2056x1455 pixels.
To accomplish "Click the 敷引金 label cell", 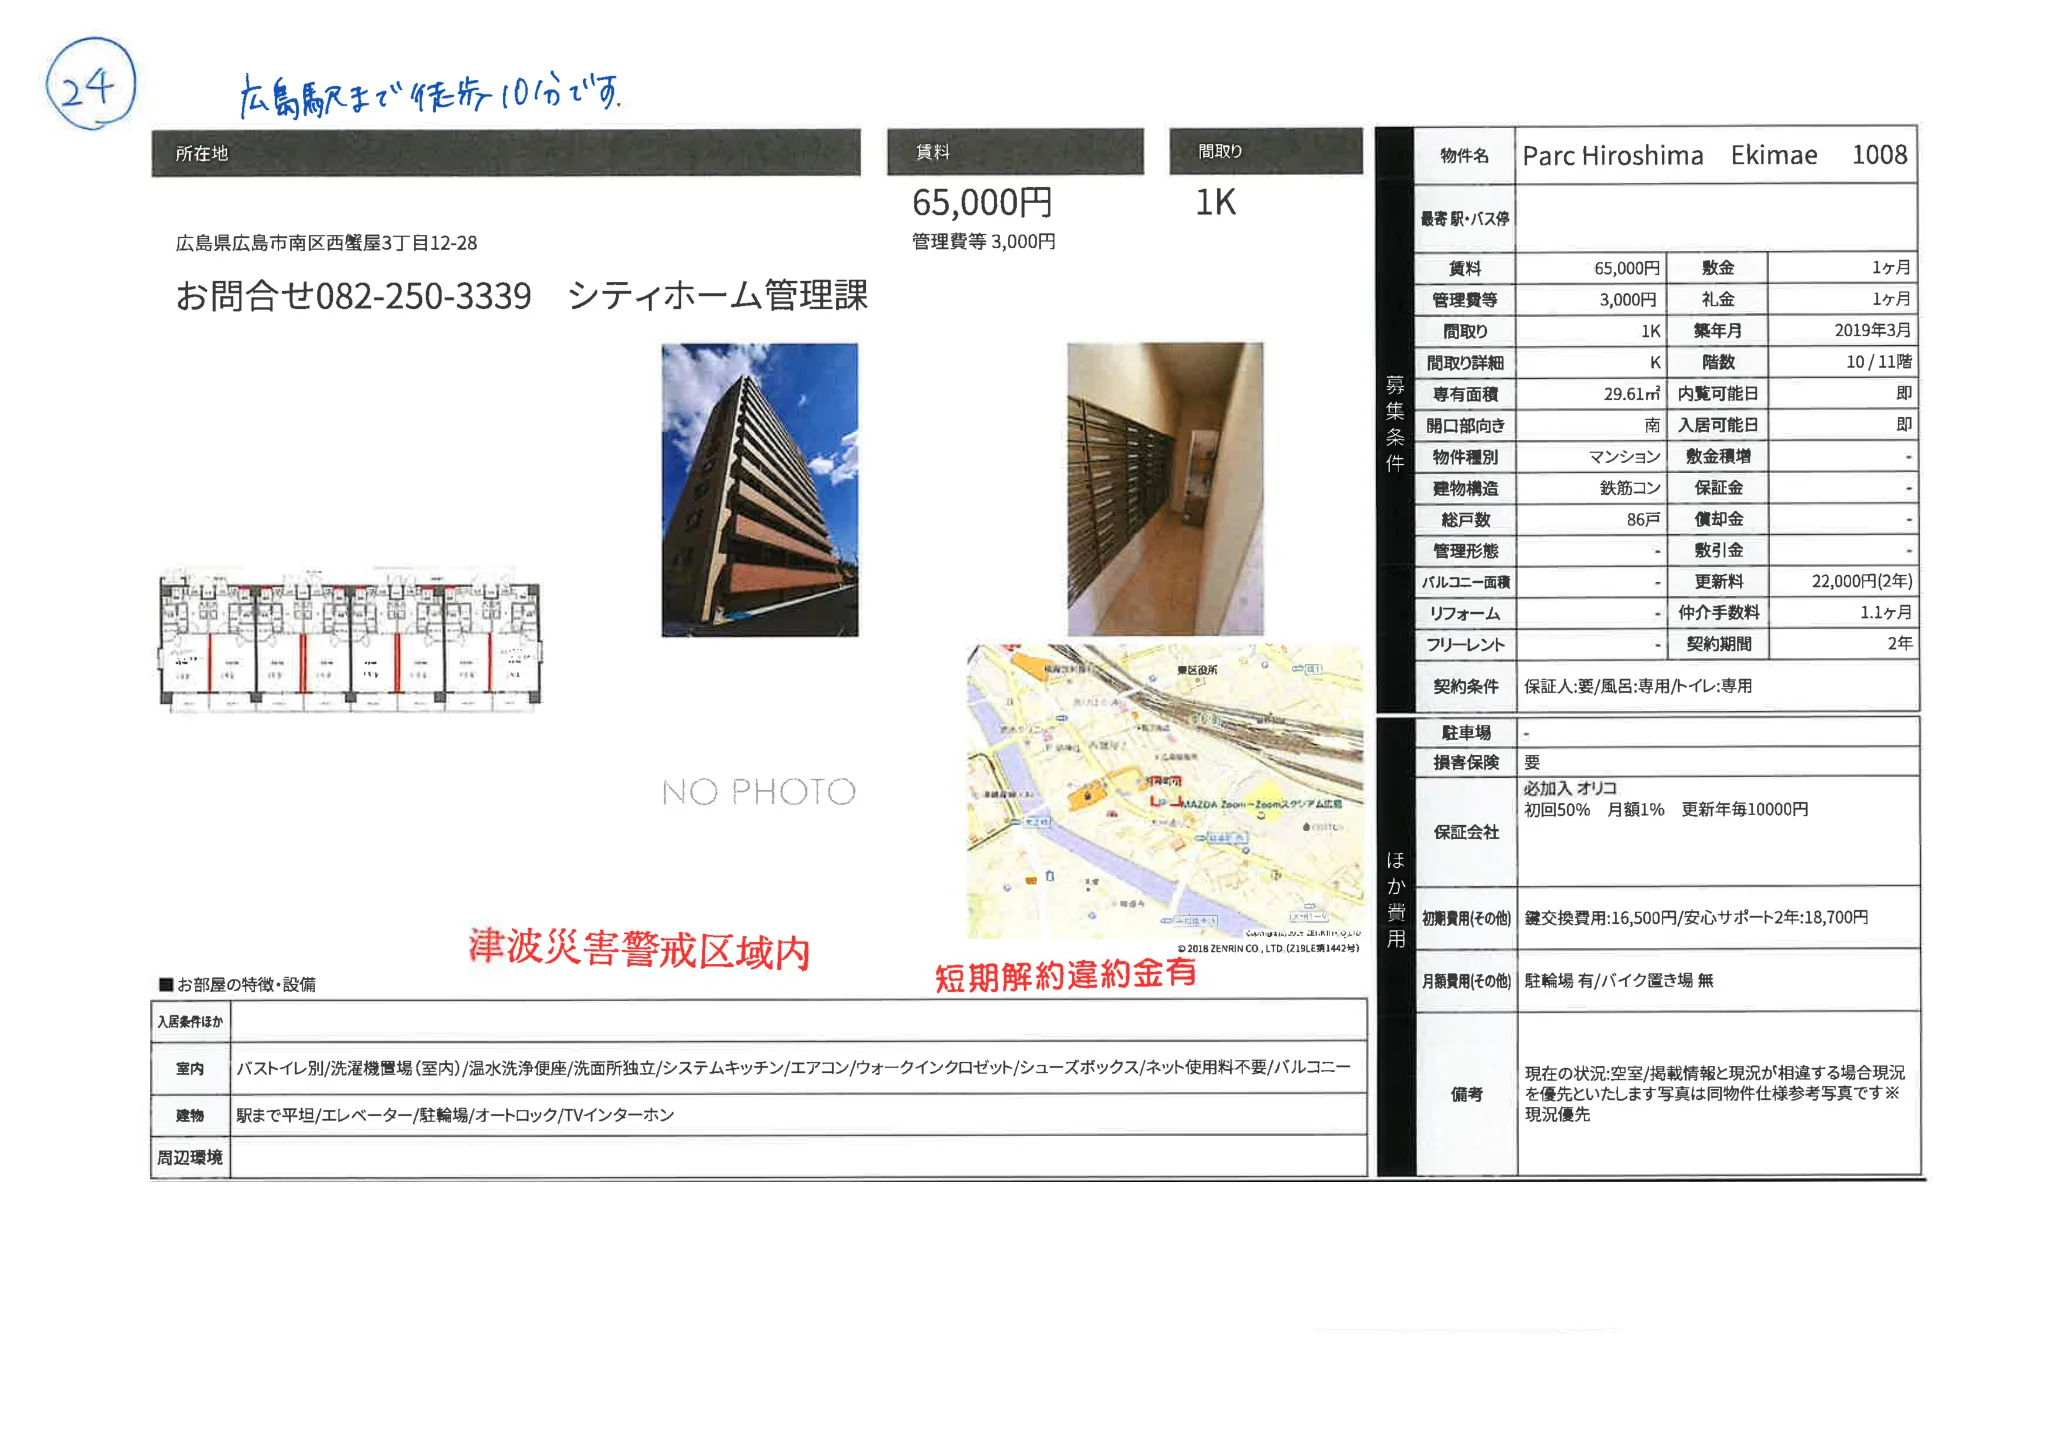I will (1718, 550).
